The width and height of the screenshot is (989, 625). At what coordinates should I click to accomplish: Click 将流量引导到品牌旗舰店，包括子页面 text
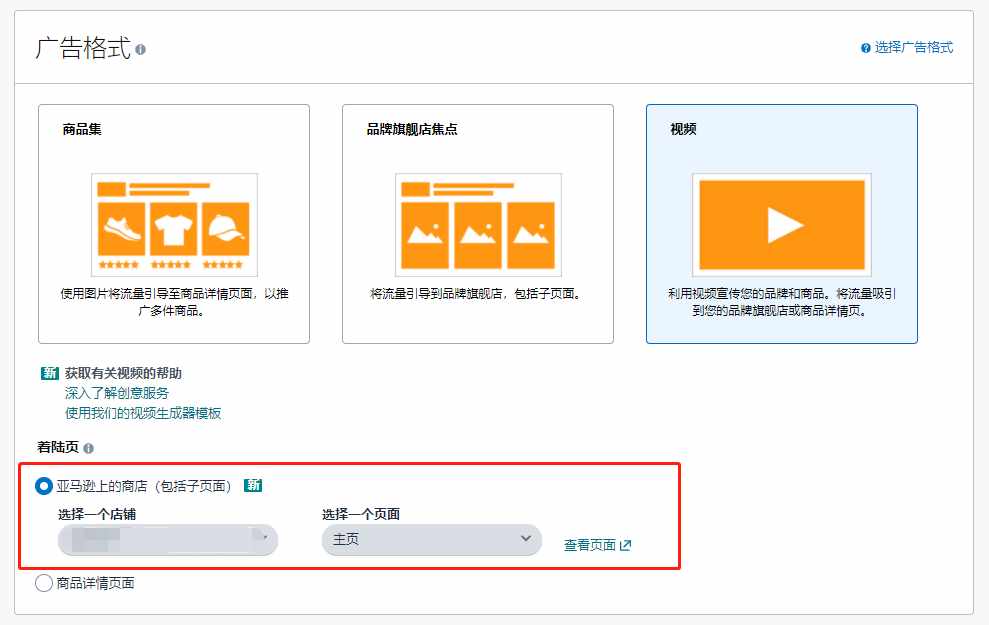[x=477, y=294]
